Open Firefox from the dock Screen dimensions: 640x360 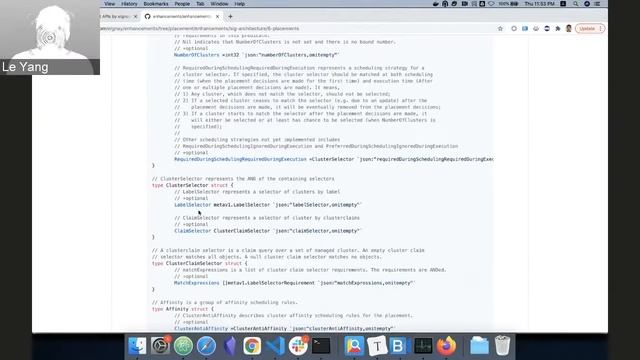click(446, 346)
